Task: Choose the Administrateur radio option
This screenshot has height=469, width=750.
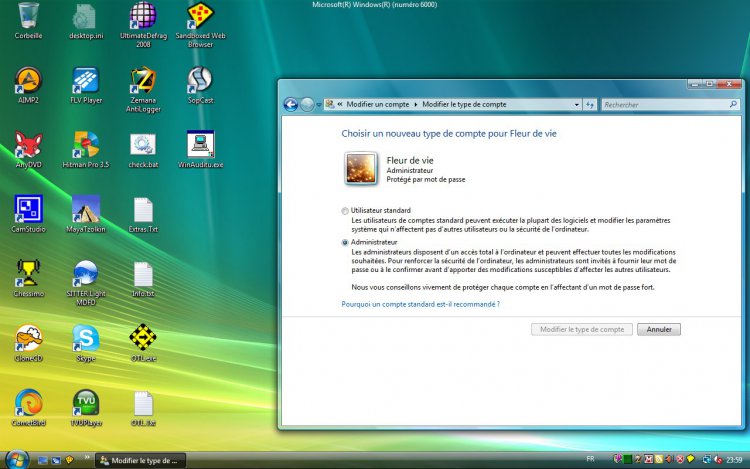Action: pyautogui.click(x=345, y=242)
